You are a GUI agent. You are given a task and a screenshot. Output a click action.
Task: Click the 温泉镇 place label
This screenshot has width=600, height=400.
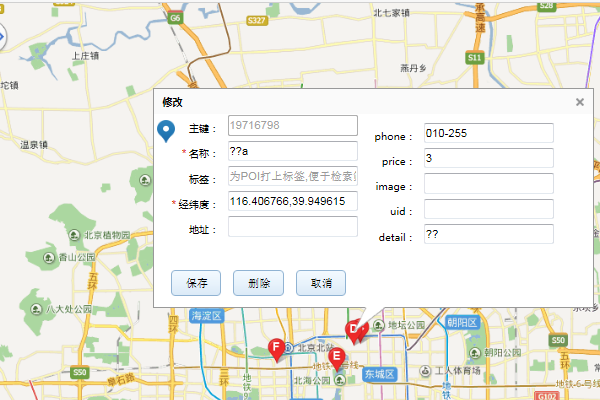34,145
